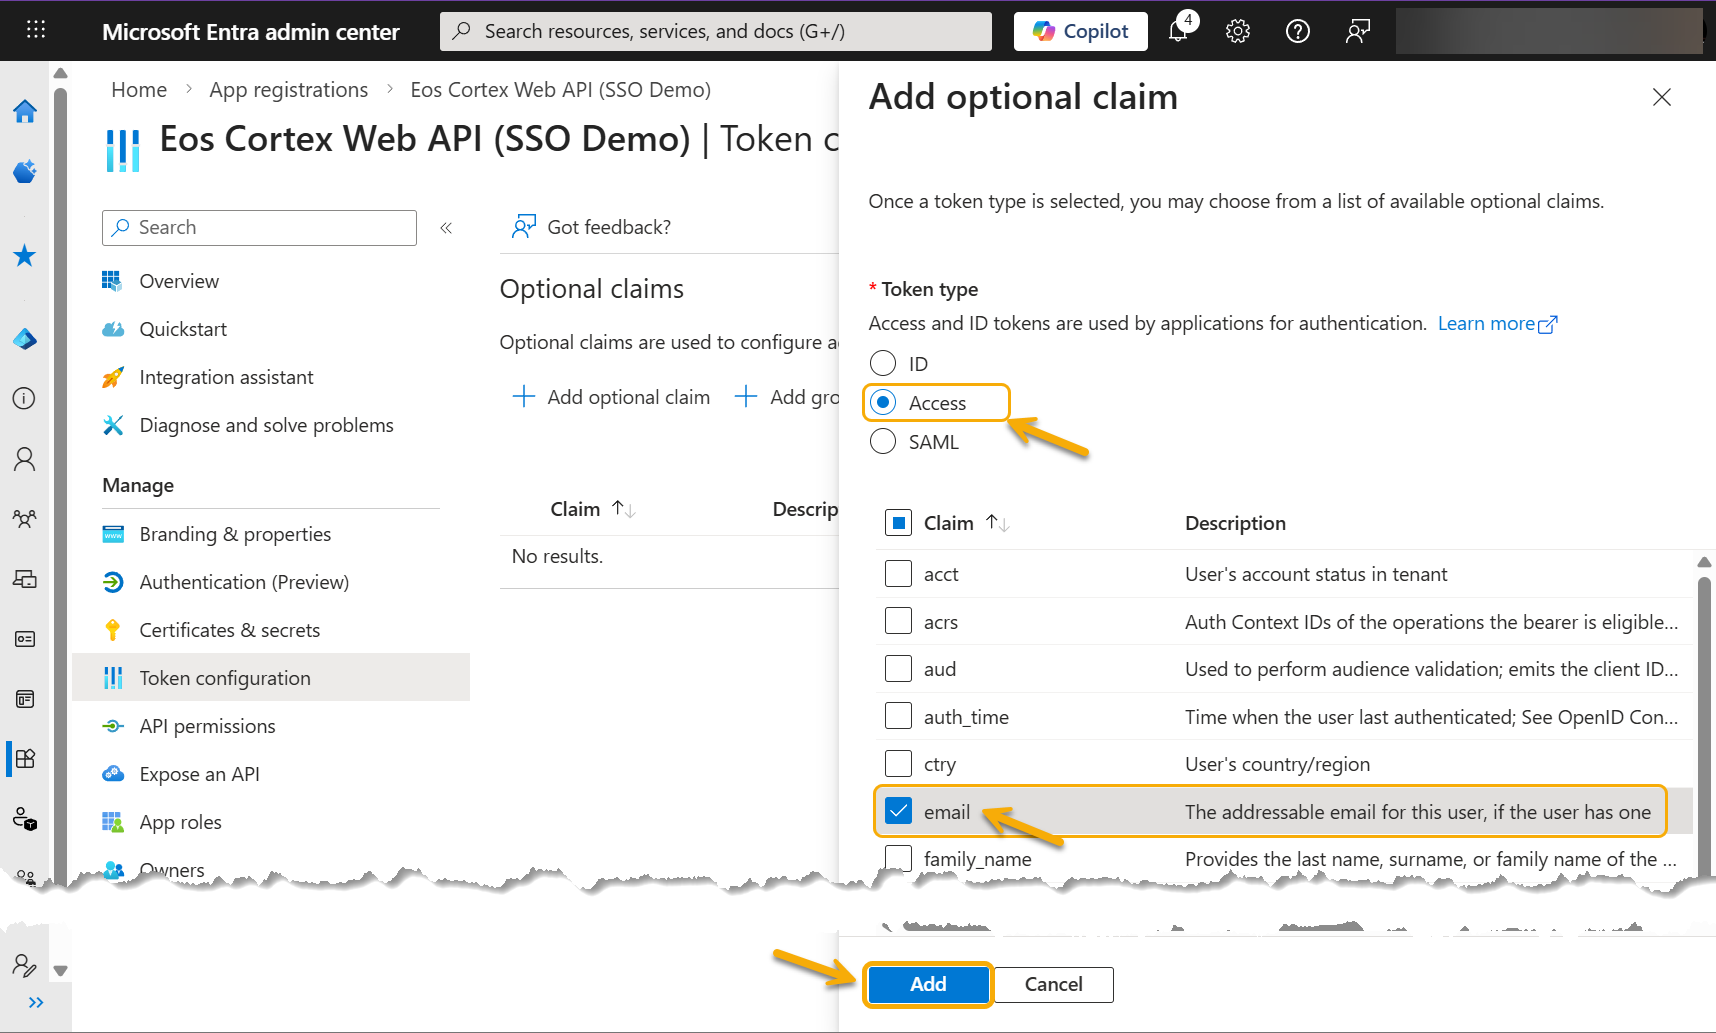Check the acct claim

[x=898, y=573]
